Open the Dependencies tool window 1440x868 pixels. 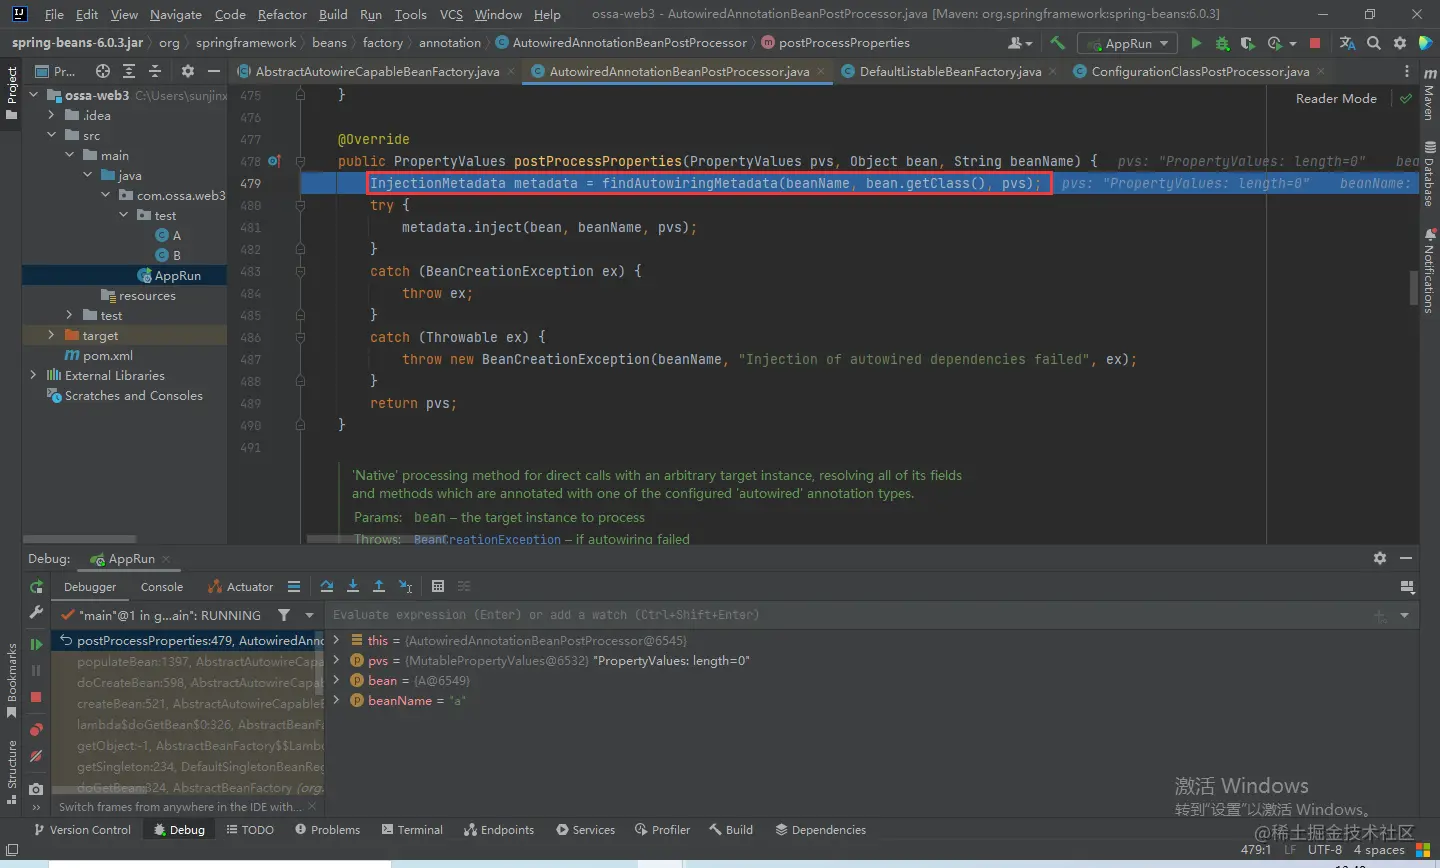click(820, 830)
